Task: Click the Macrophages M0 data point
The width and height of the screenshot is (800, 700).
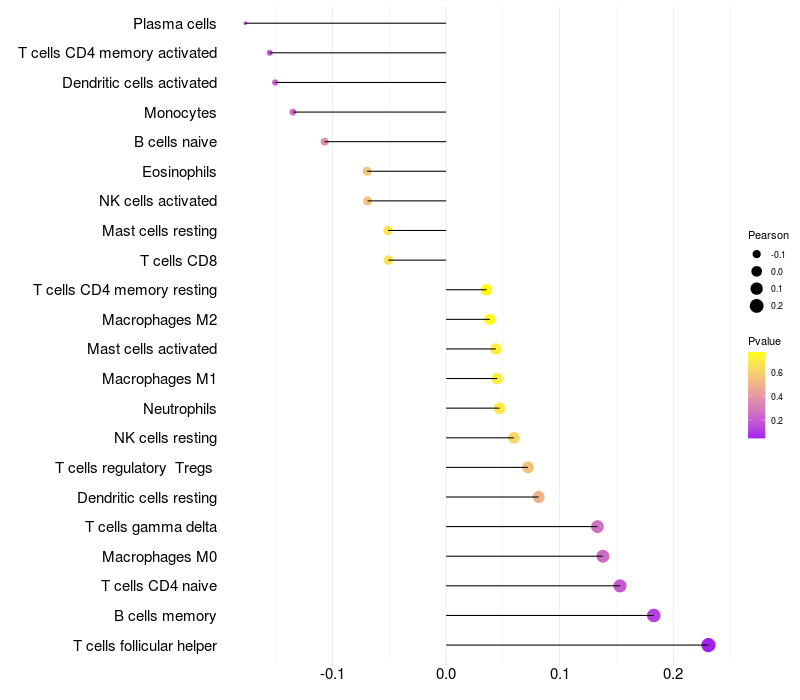Action: [x=603, y=556]
